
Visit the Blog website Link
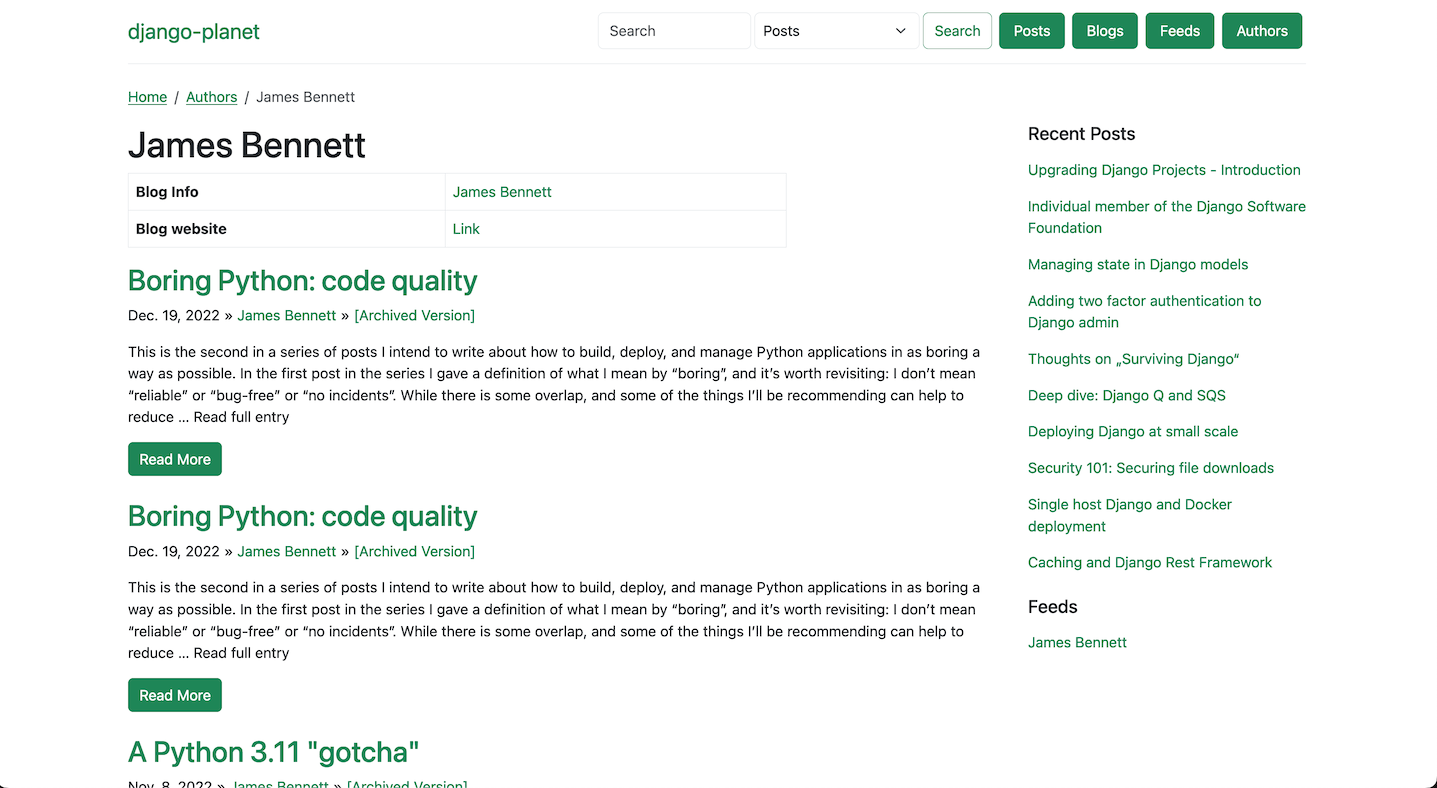point(466,229)
